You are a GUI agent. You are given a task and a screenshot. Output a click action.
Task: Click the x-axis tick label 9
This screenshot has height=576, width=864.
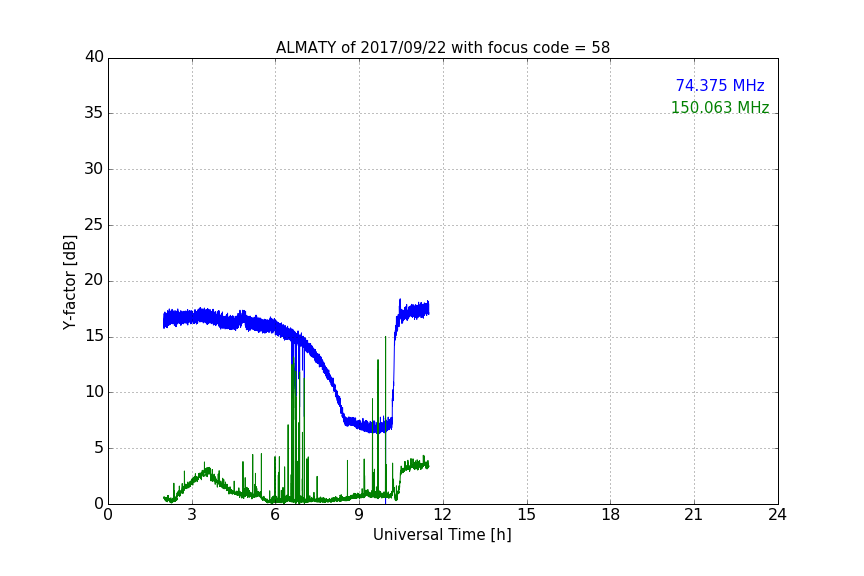(x=359, y=515)
